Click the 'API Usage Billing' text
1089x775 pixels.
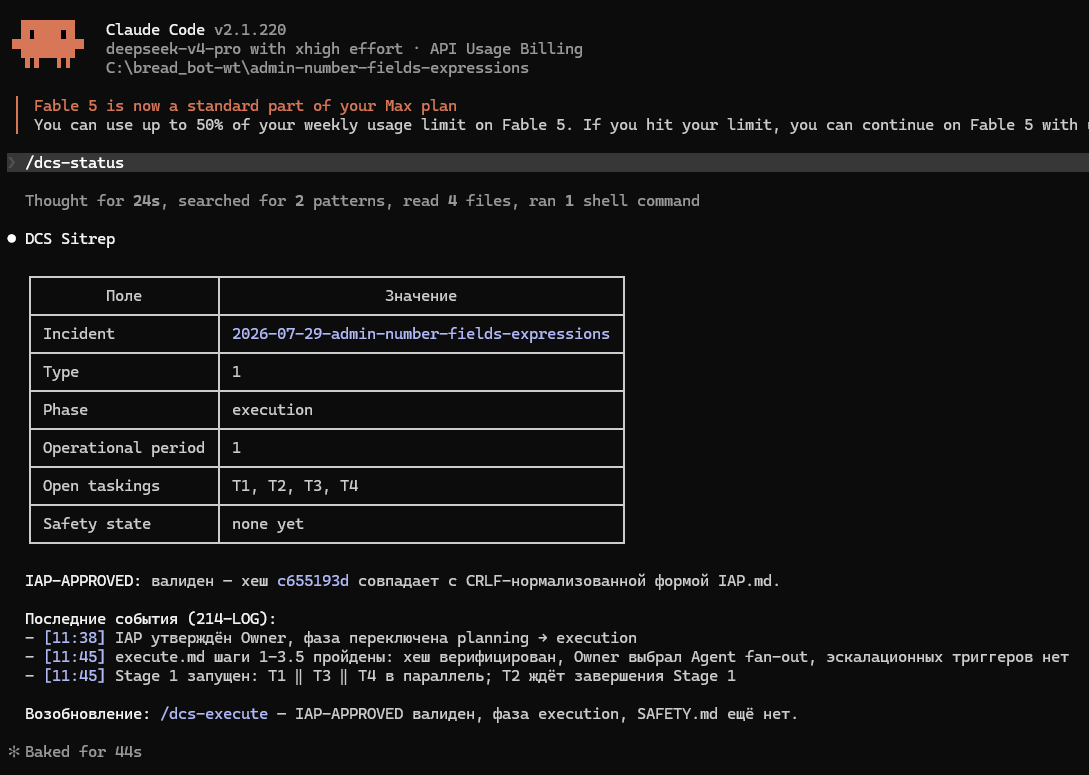tap(506, 49)
